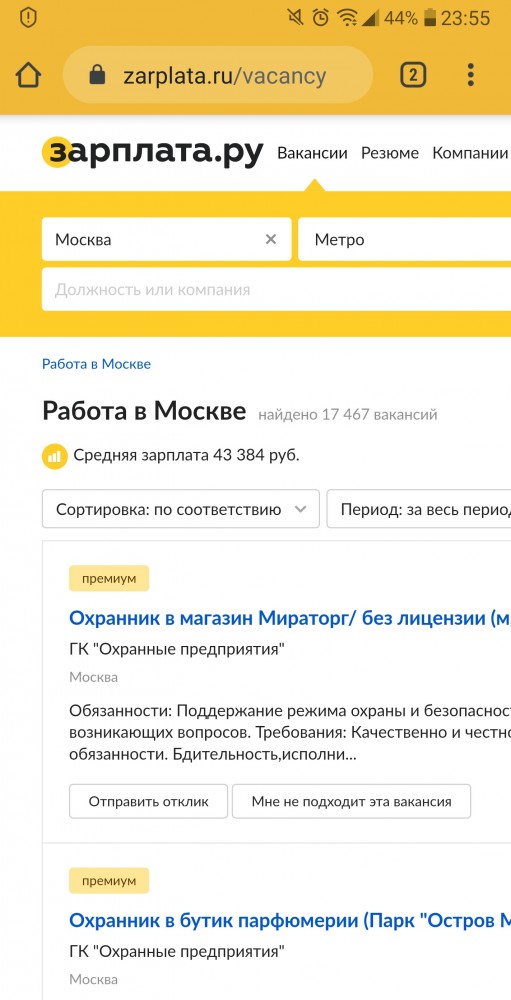Tap the Wi-Fi status icon

347,18
